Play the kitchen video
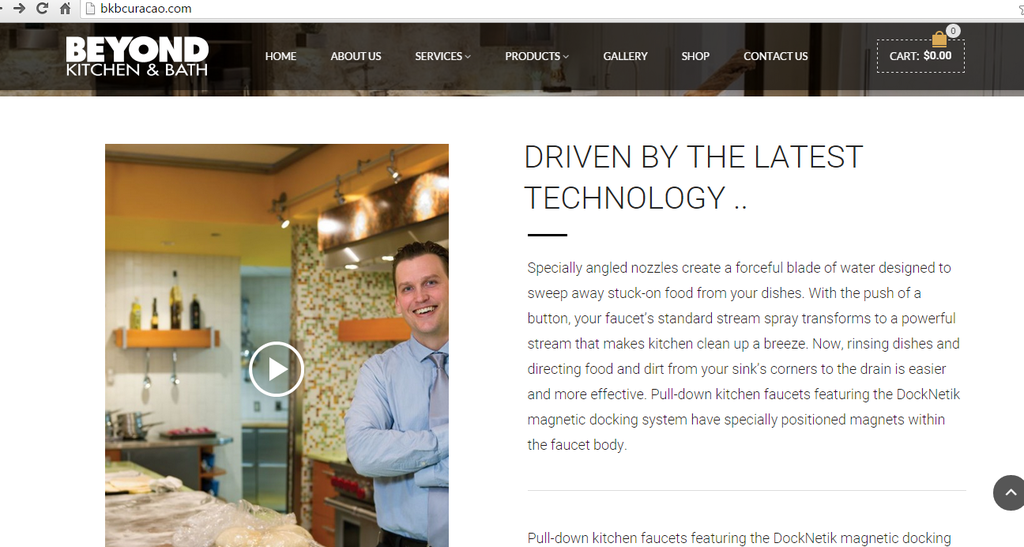 (276, 369)
